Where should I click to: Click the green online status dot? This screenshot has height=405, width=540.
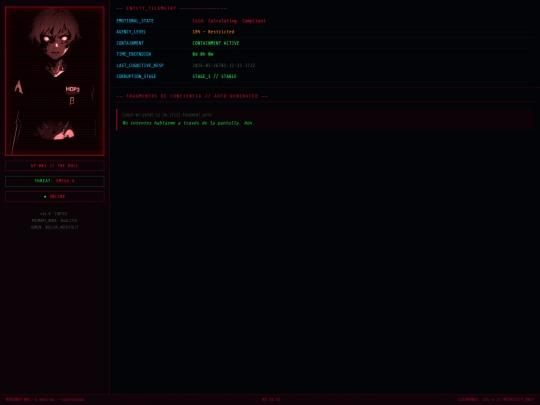[x=45, y=197]
